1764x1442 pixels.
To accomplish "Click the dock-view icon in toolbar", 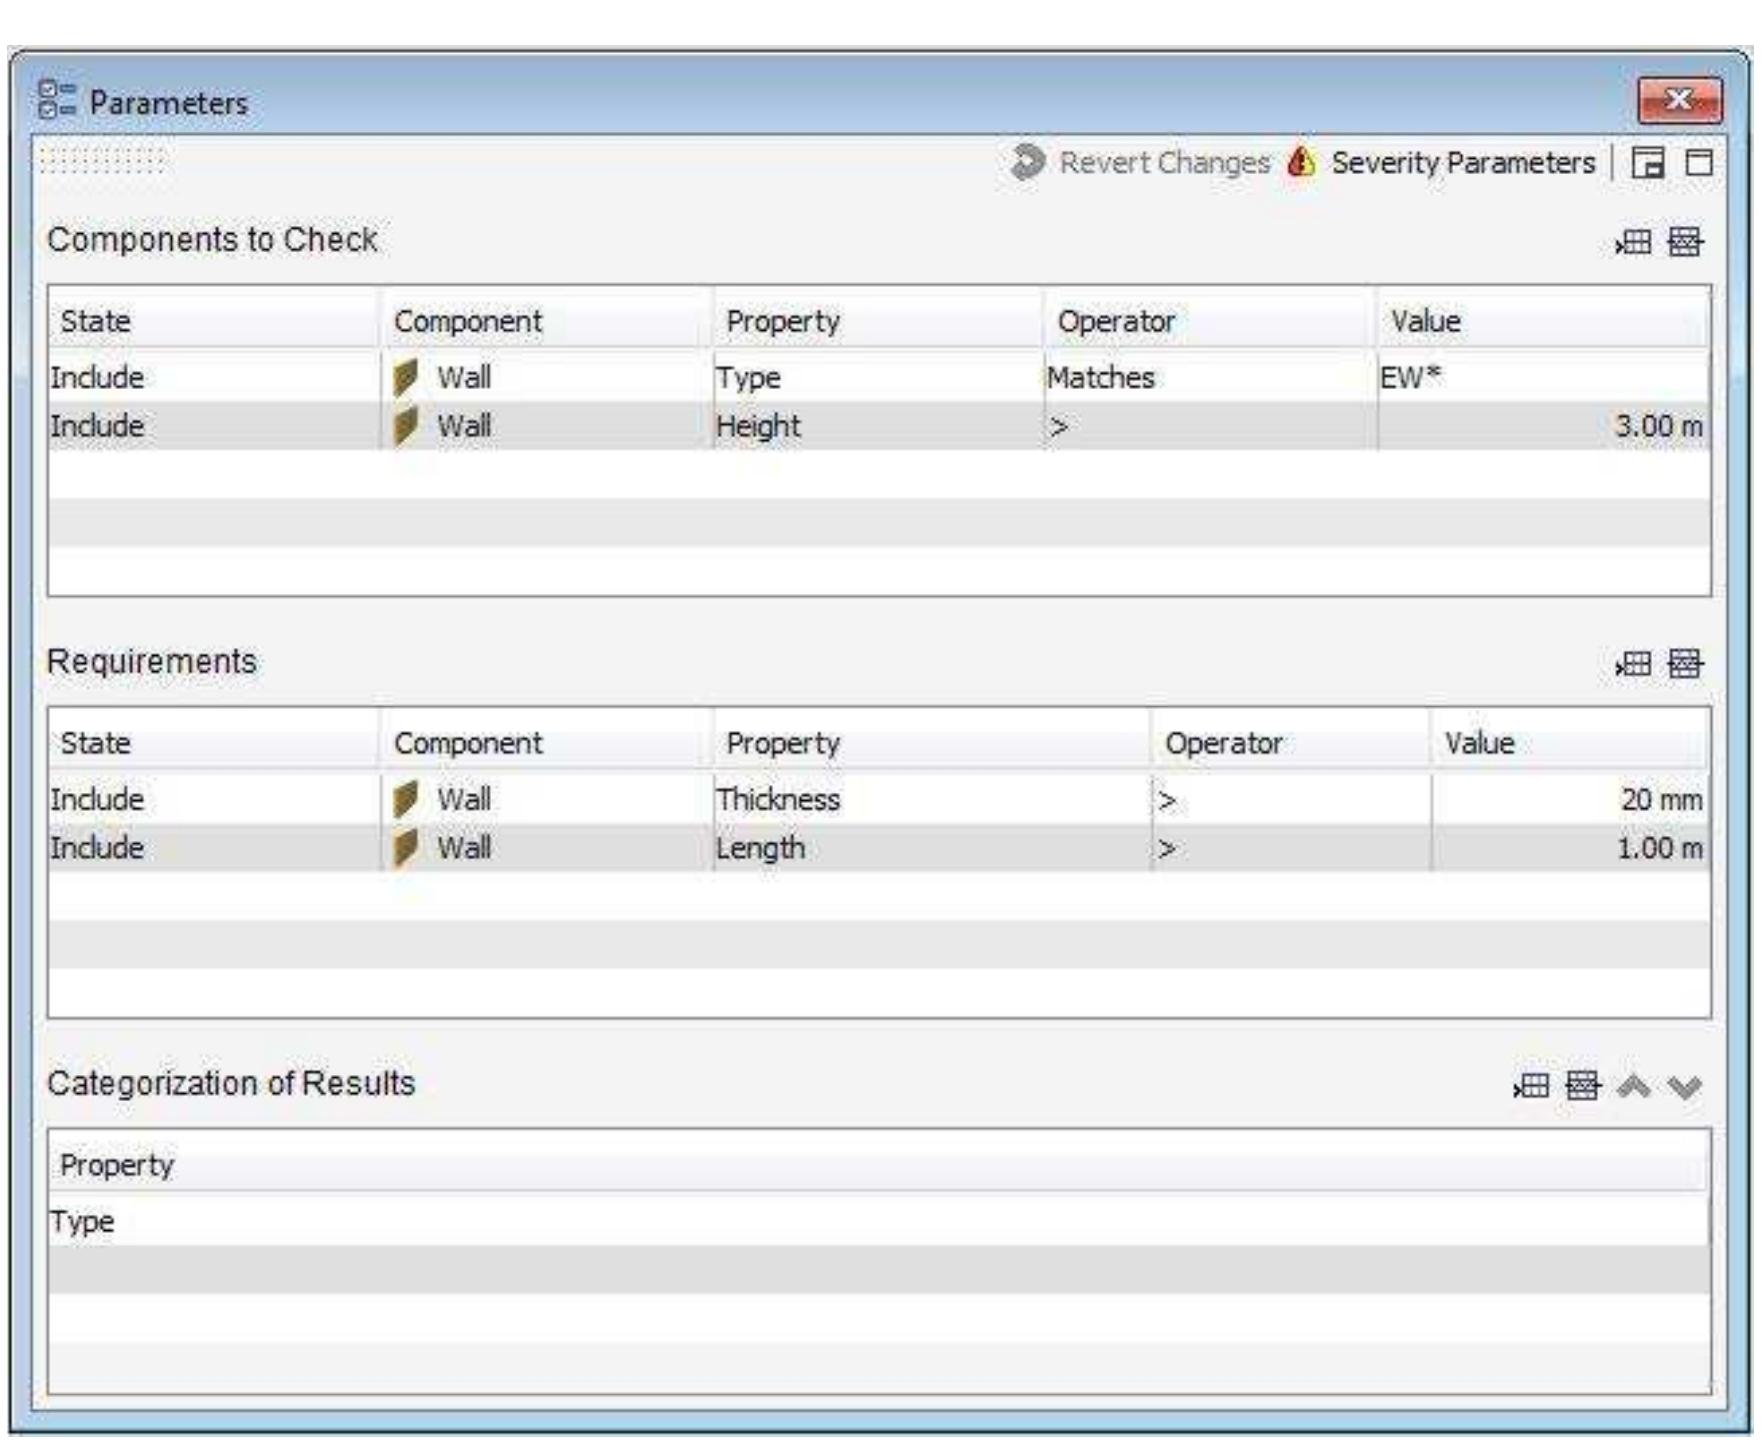I will point(1648,162).
